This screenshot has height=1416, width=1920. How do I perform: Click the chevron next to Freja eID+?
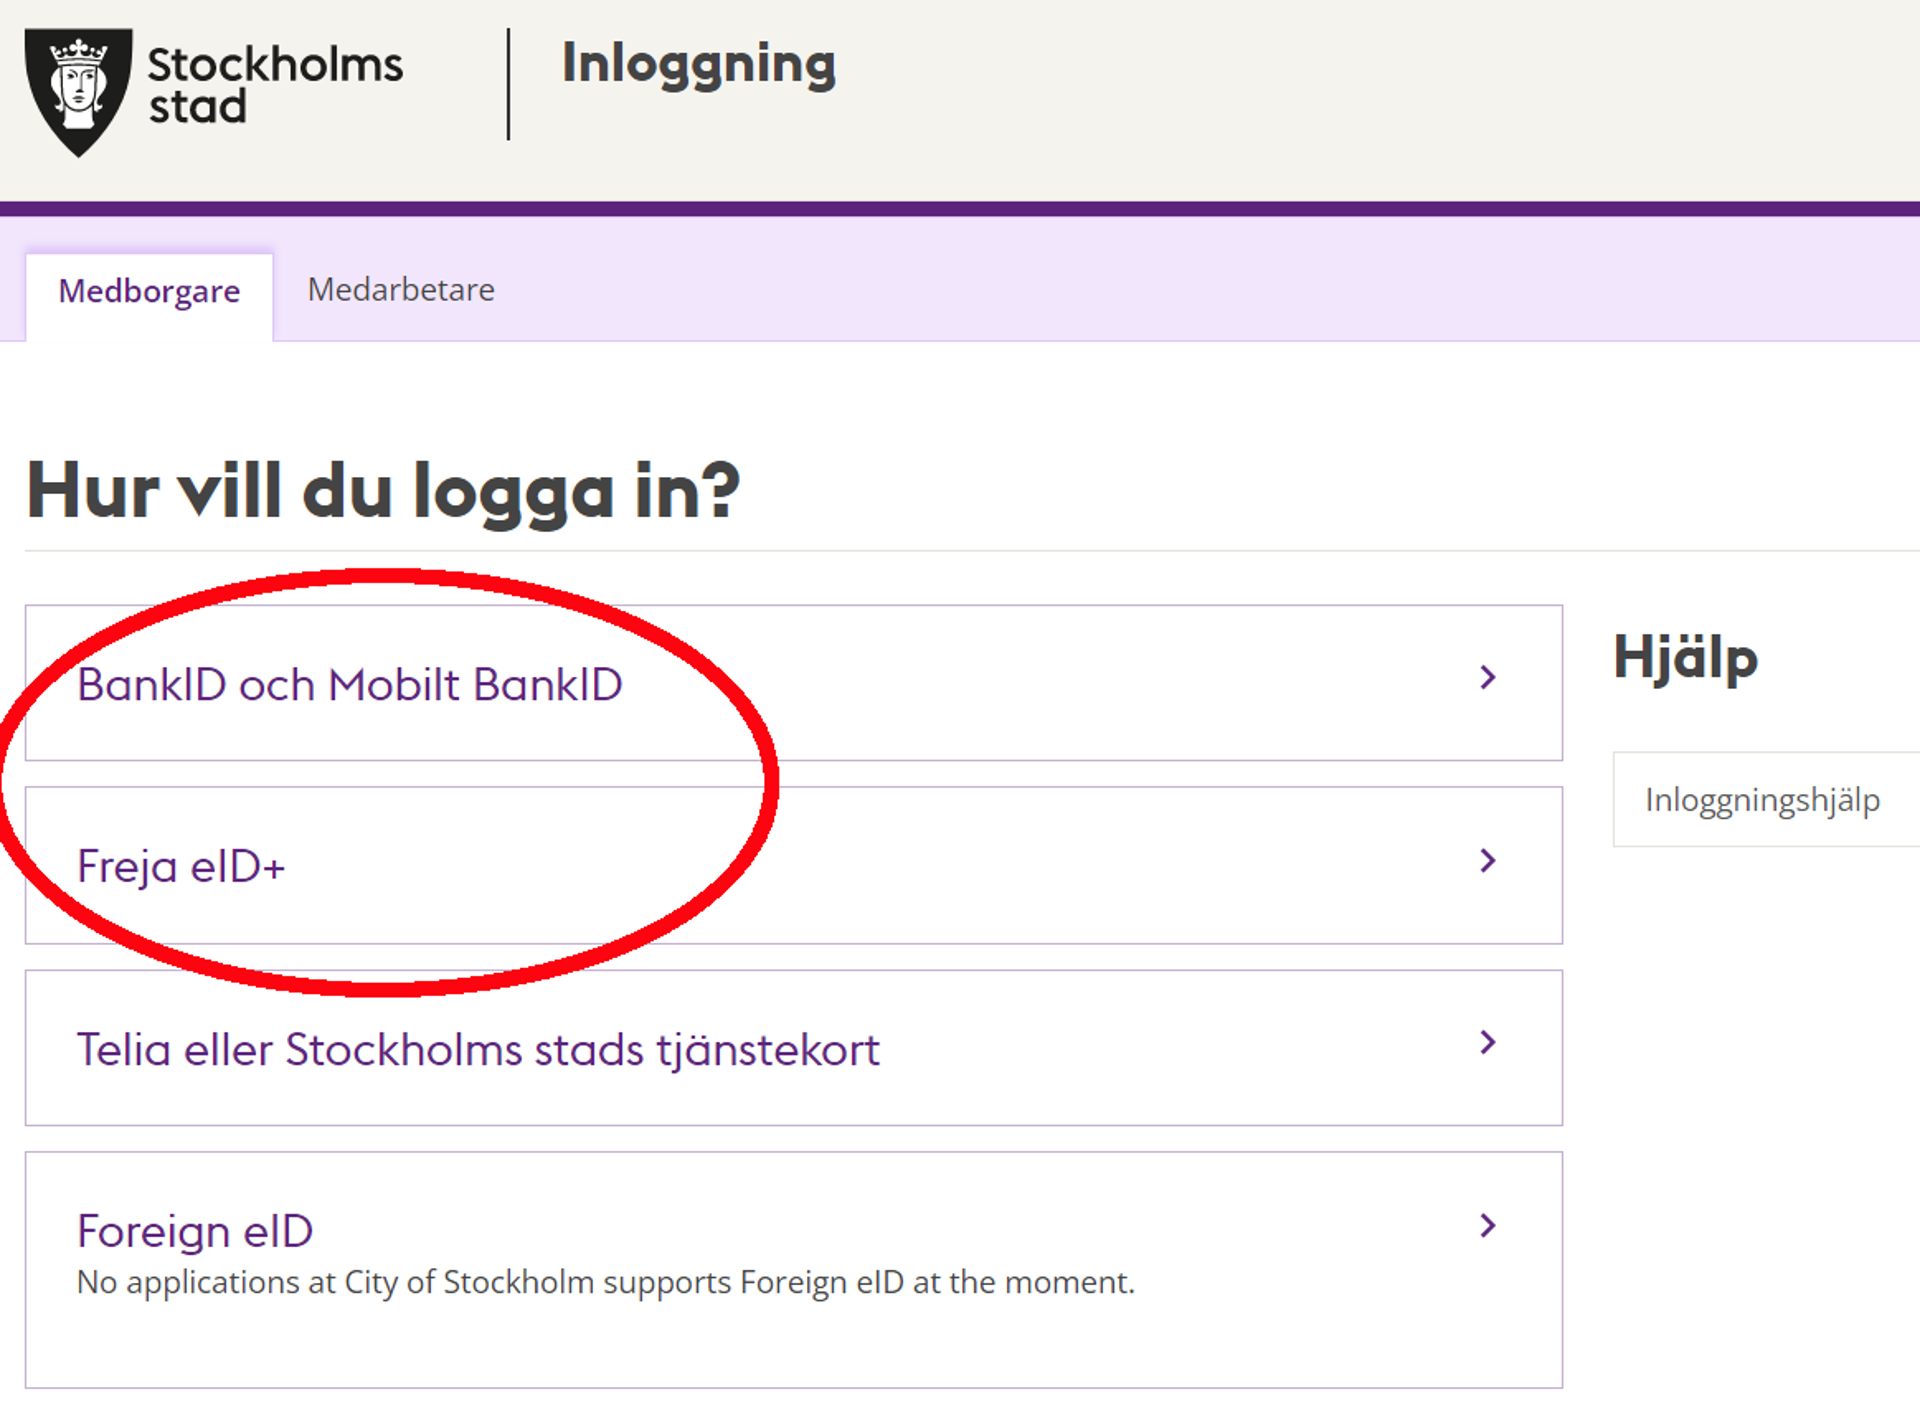(x=1487, y=861)
